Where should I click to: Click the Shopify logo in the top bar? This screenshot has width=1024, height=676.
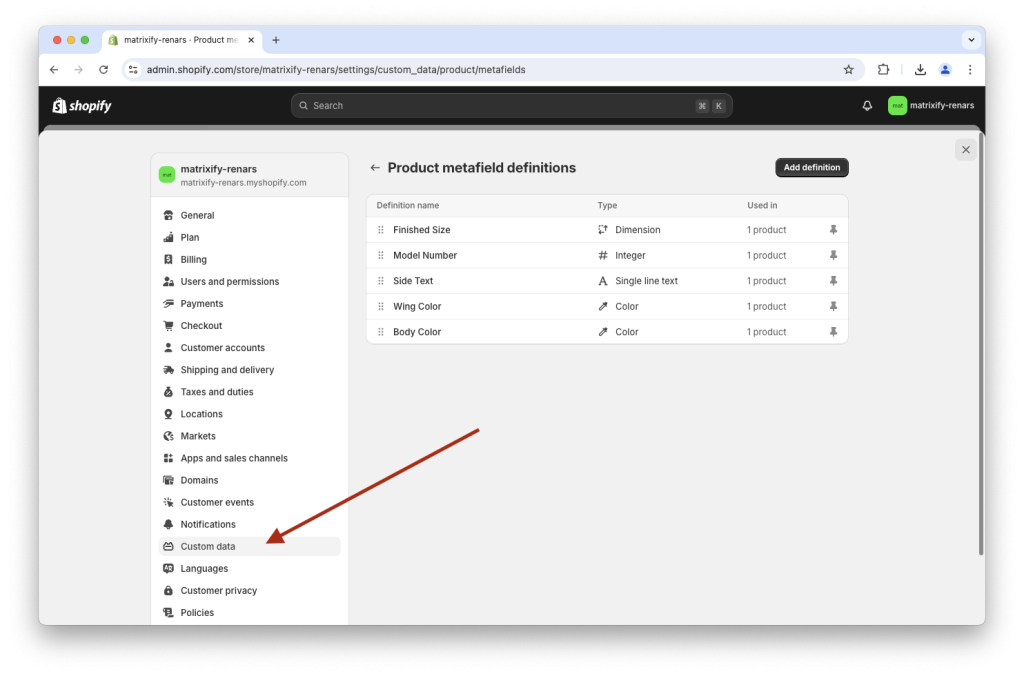point(81,105)
